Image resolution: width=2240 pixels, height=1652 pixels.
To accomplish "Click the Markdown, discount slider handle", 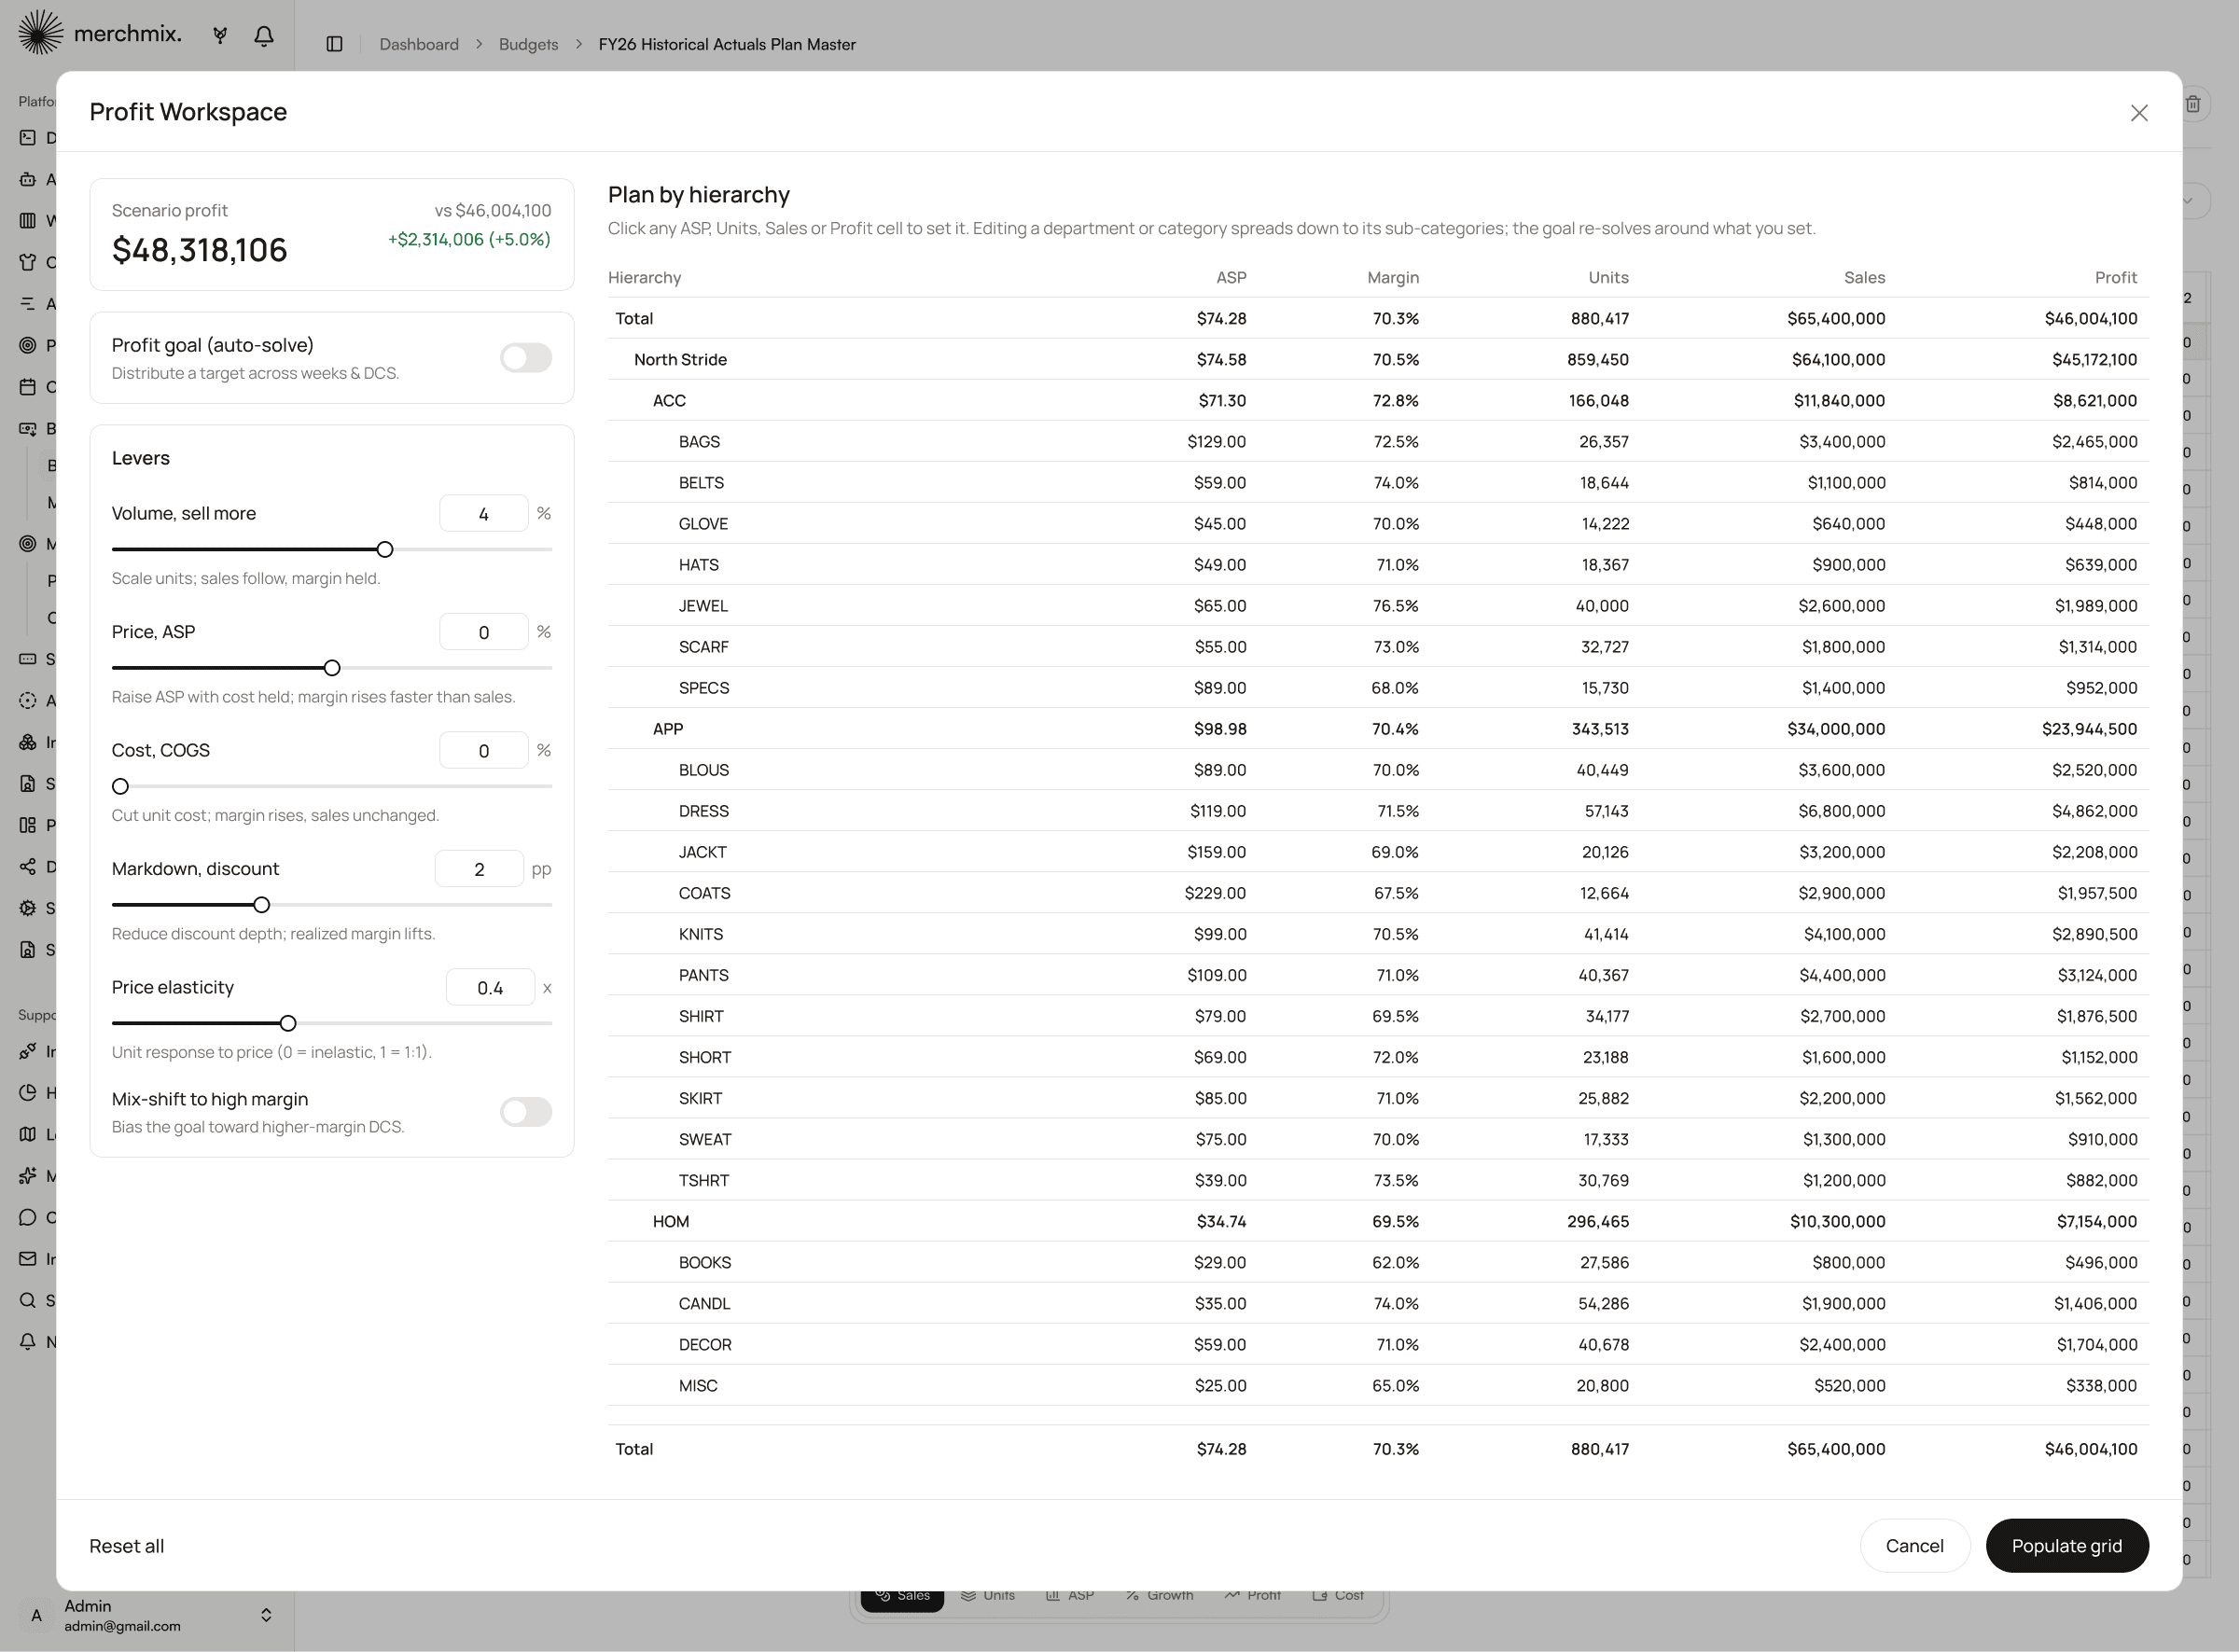I will click(262, 905).
